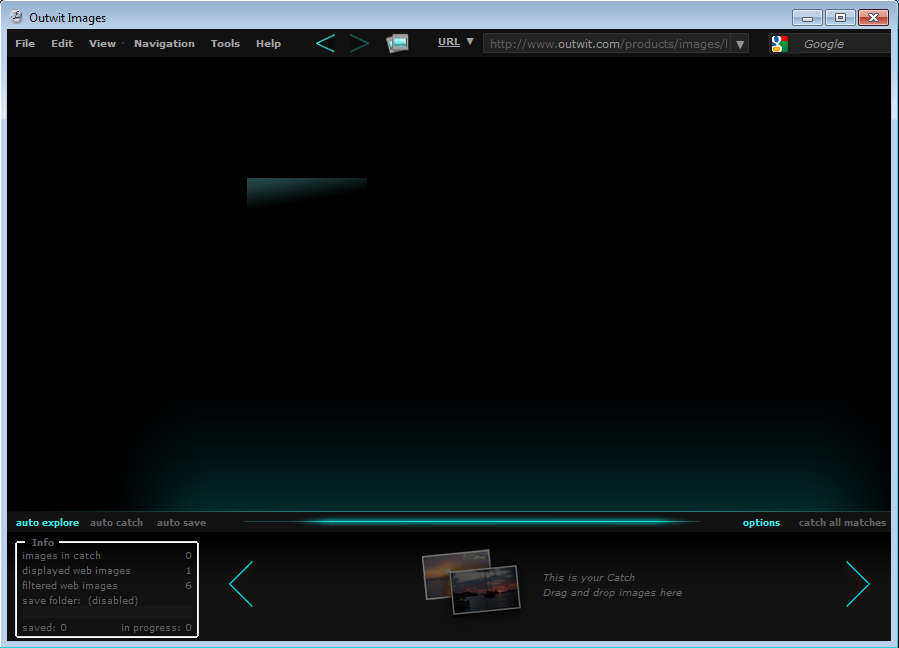899x648 pixels.
Task: Click the options link
Action: click(761, 523)
